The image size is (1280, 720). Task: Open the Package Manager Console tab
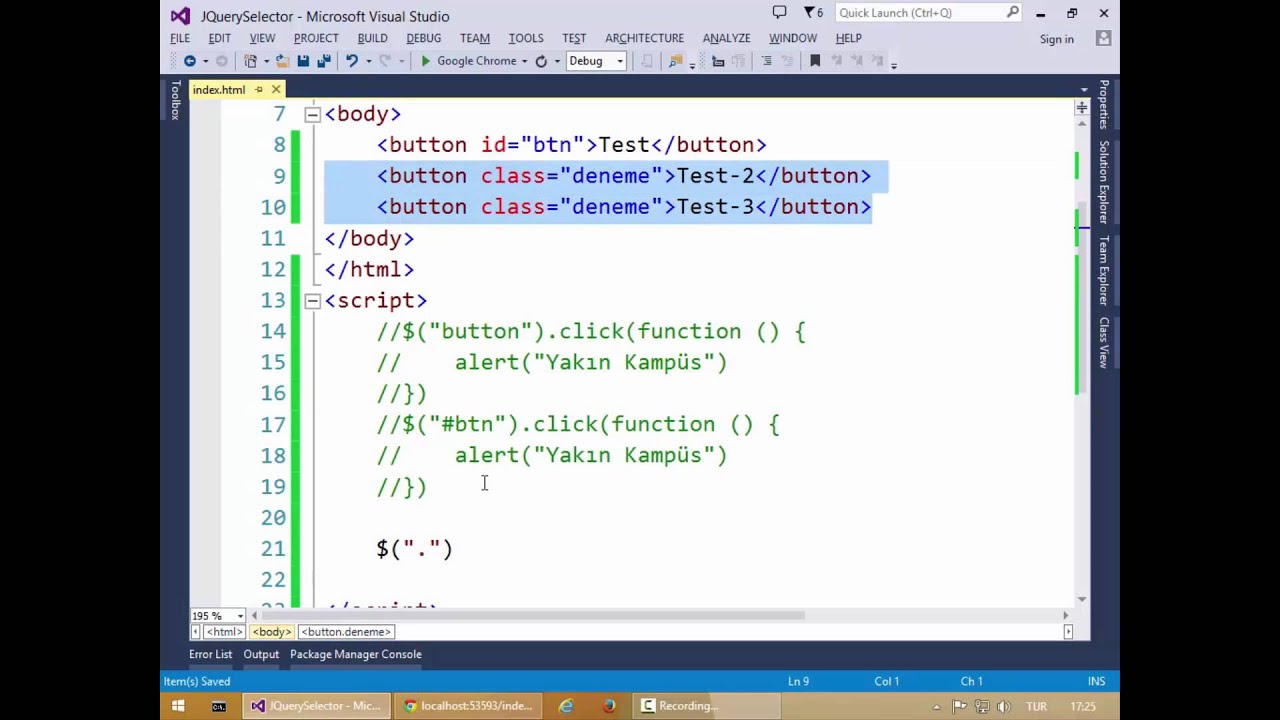point(356,654)
